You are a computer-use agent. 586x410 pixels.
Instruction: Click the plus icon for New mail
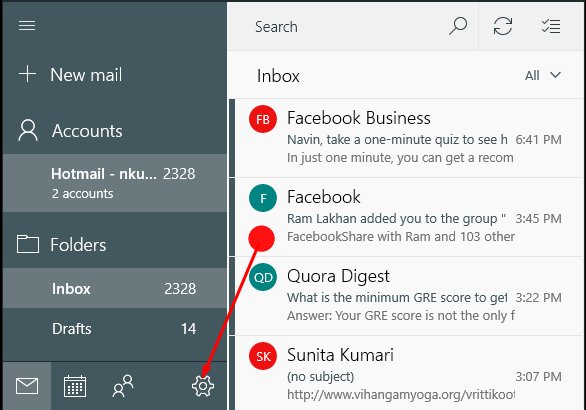[27, 74]
